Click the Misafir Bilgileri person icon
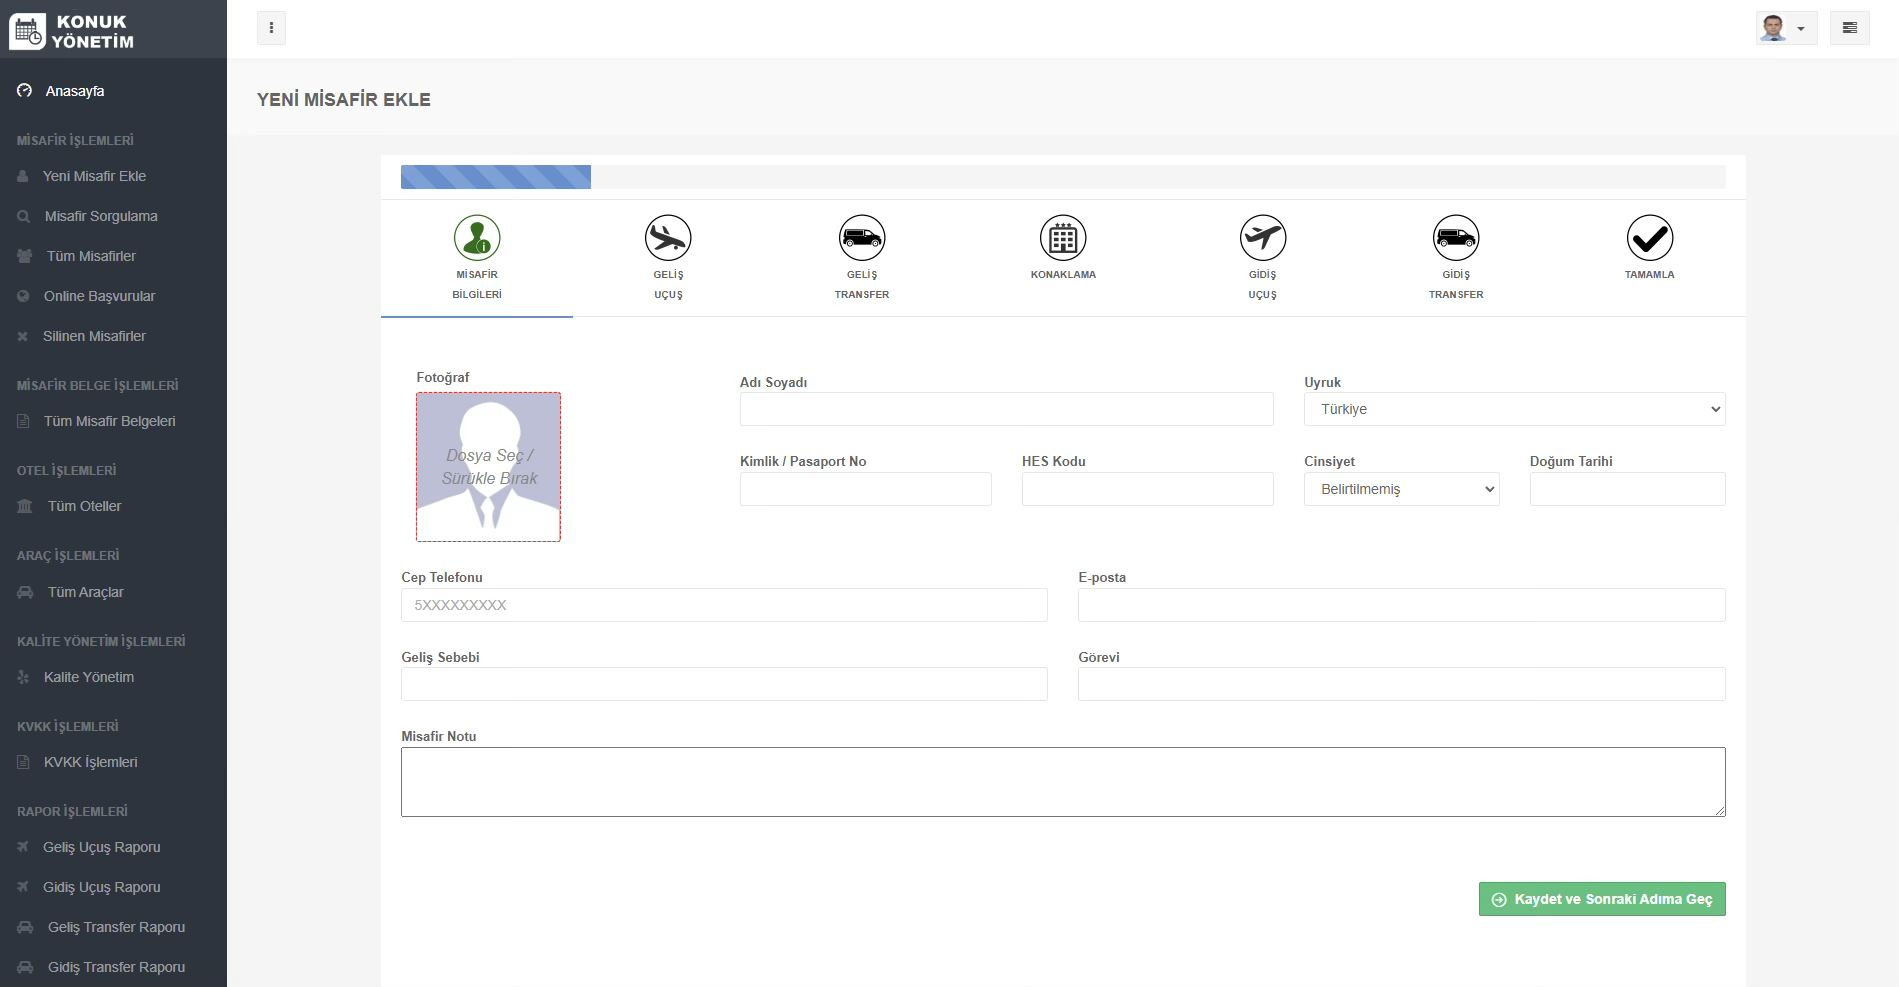The image size is (1899, 987). pyautogui.click(x=477, y=238)
